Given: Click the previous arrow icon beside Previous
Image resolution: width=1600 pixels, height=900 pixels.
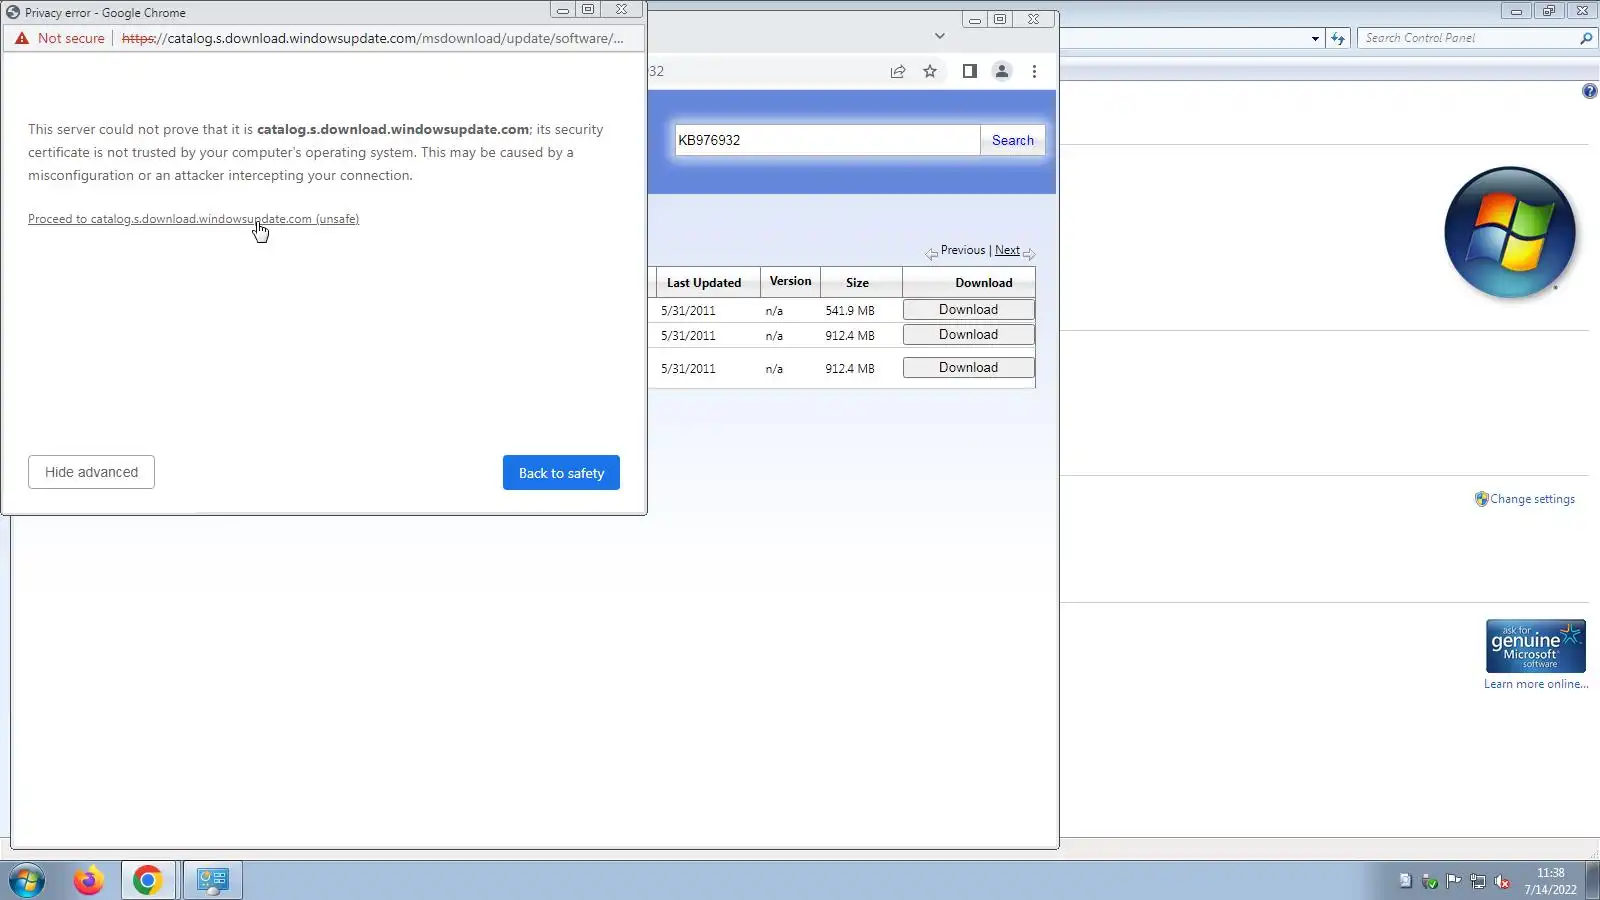Looking at the screenshot, I should (x=931, y=254).
